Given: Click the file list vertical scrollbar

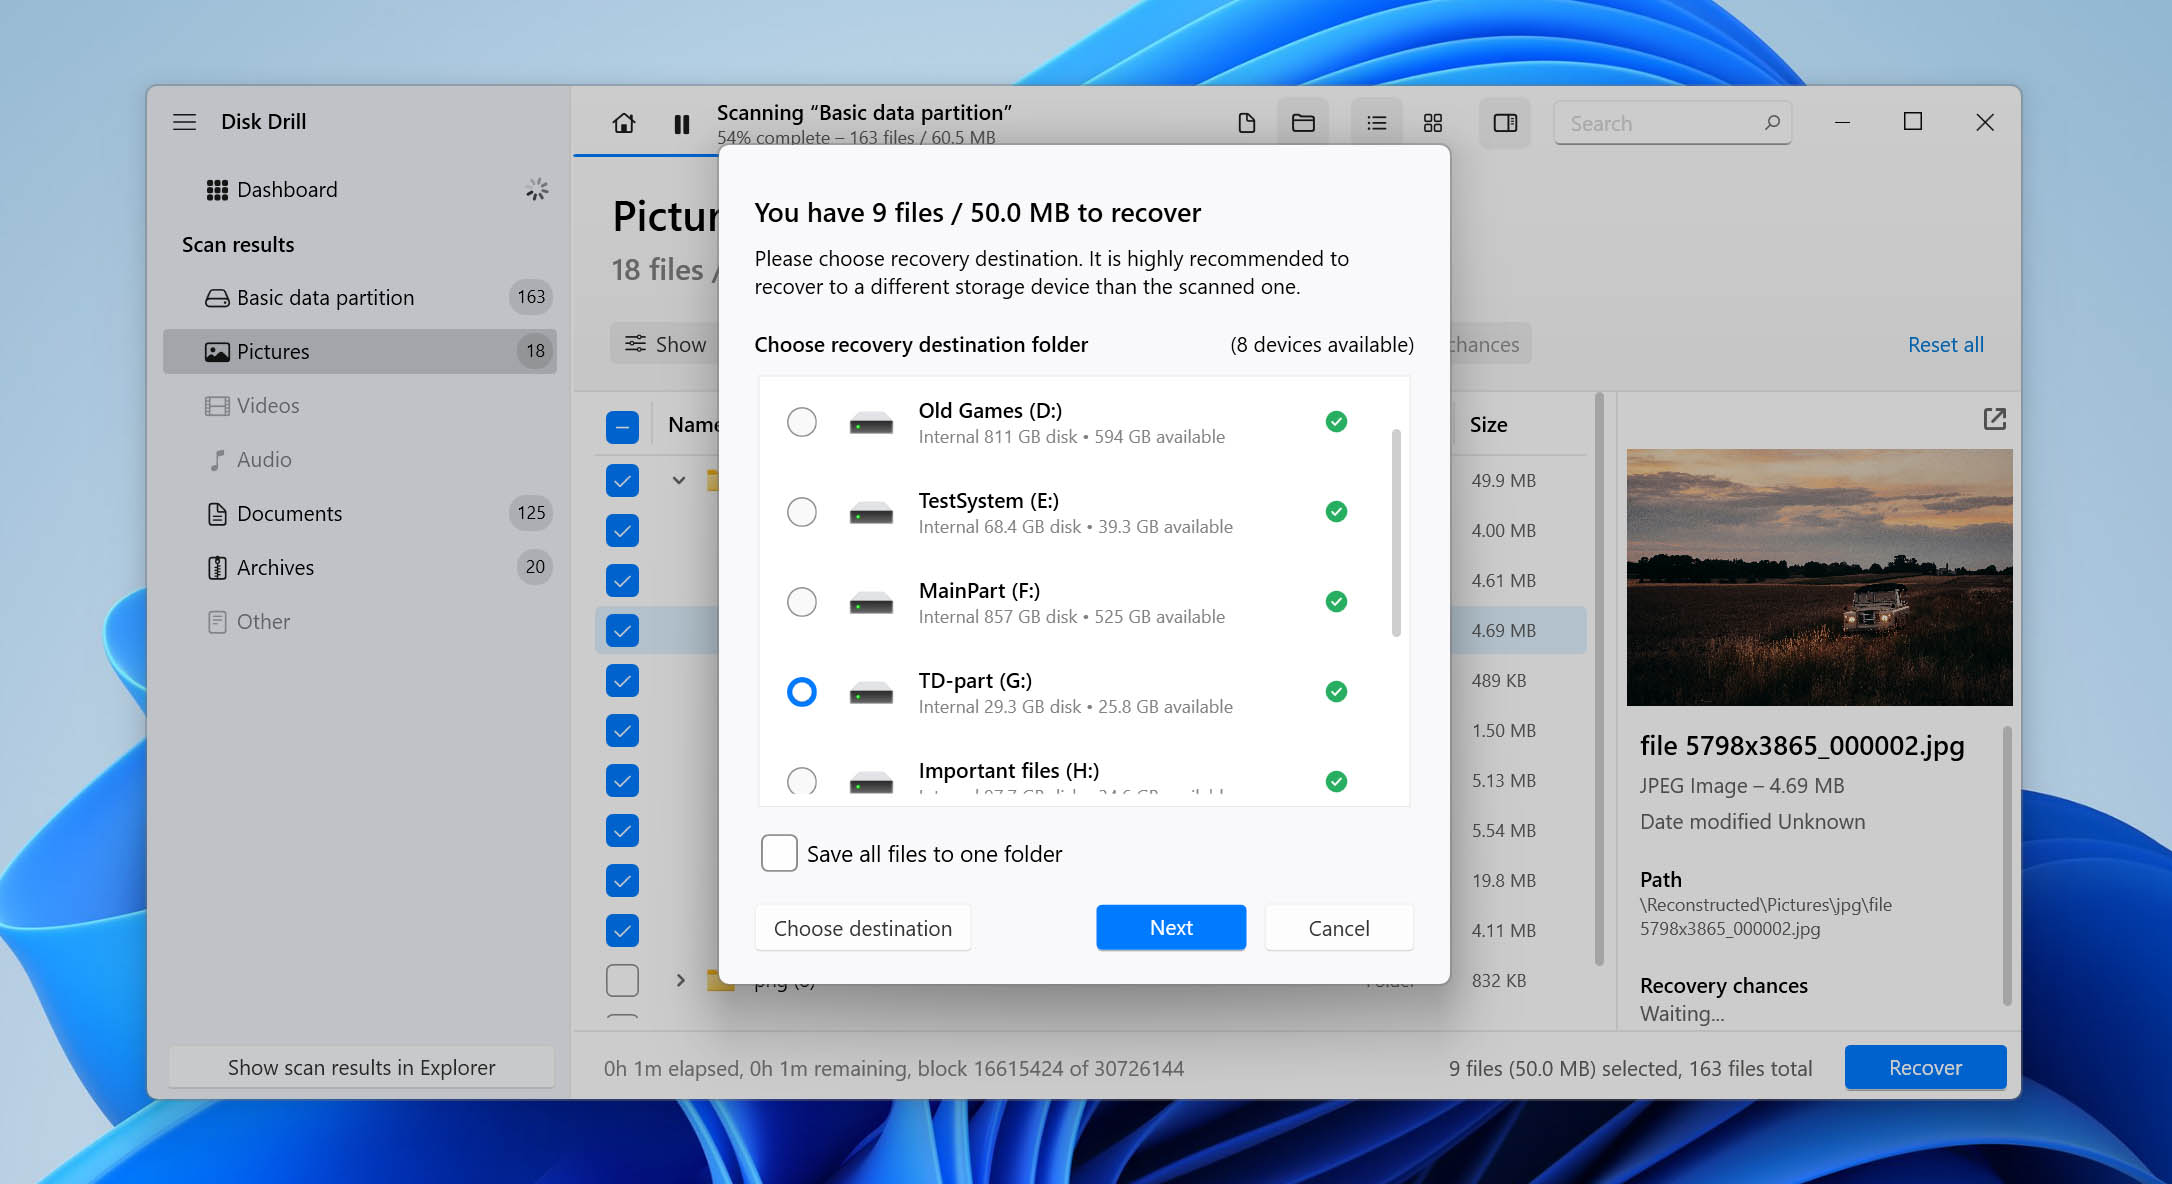Looking at the screenshot, I should [x=1598, y=680].
